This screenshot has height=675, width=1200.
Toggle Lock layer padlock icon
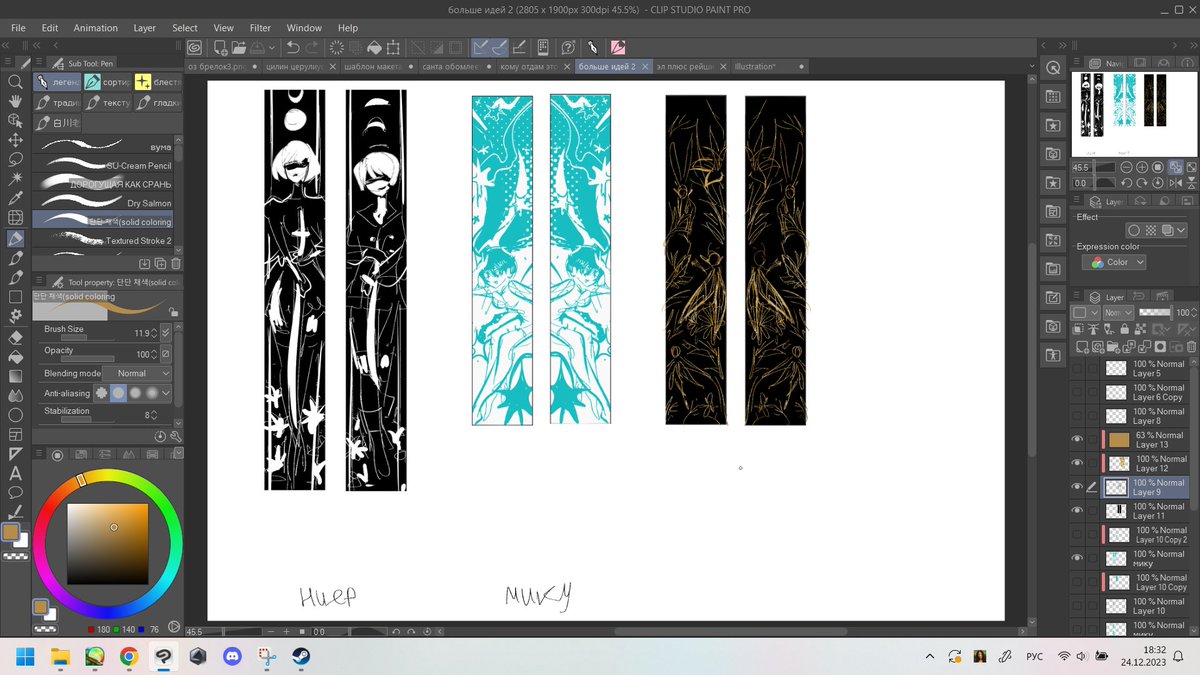[x=1127, y=329]
